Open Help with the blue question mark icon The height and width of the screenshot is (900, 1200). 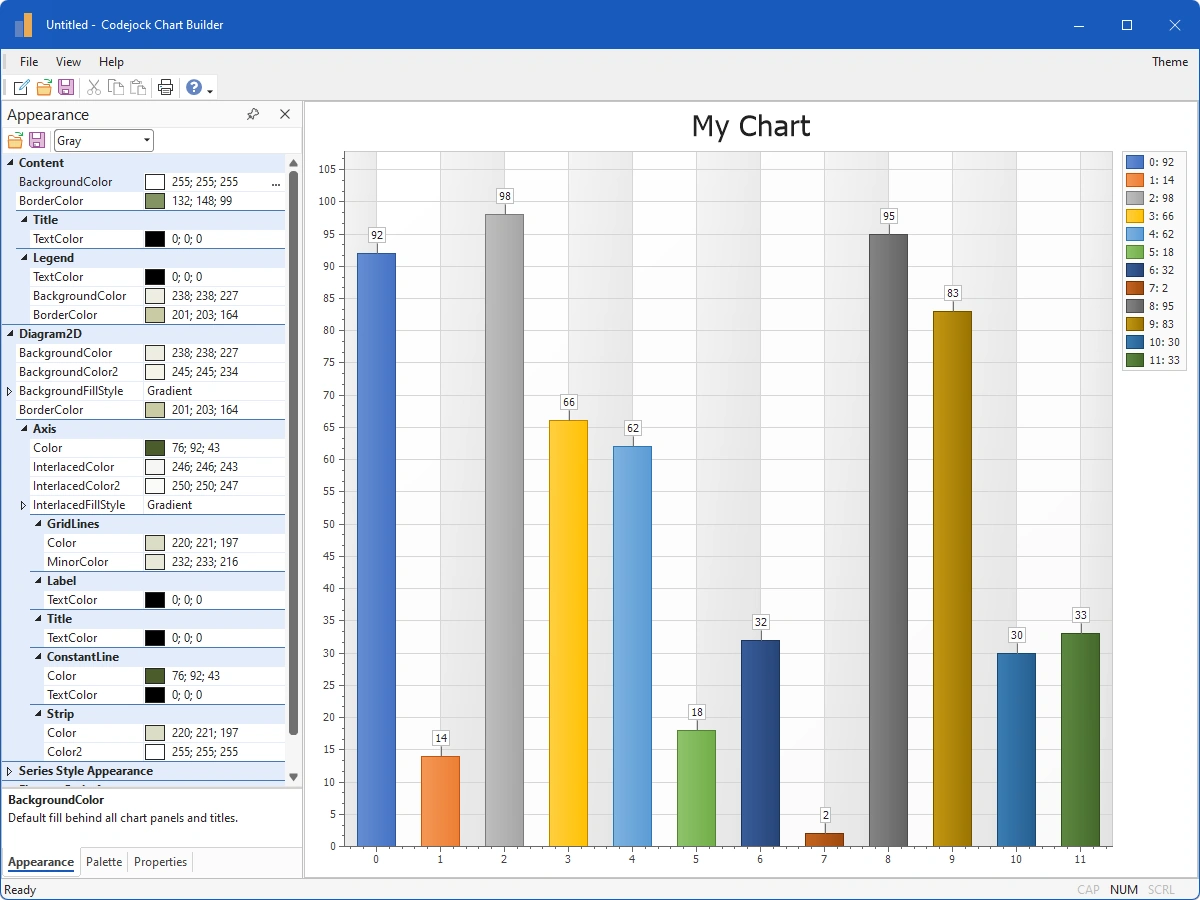[x=194, y=87]
